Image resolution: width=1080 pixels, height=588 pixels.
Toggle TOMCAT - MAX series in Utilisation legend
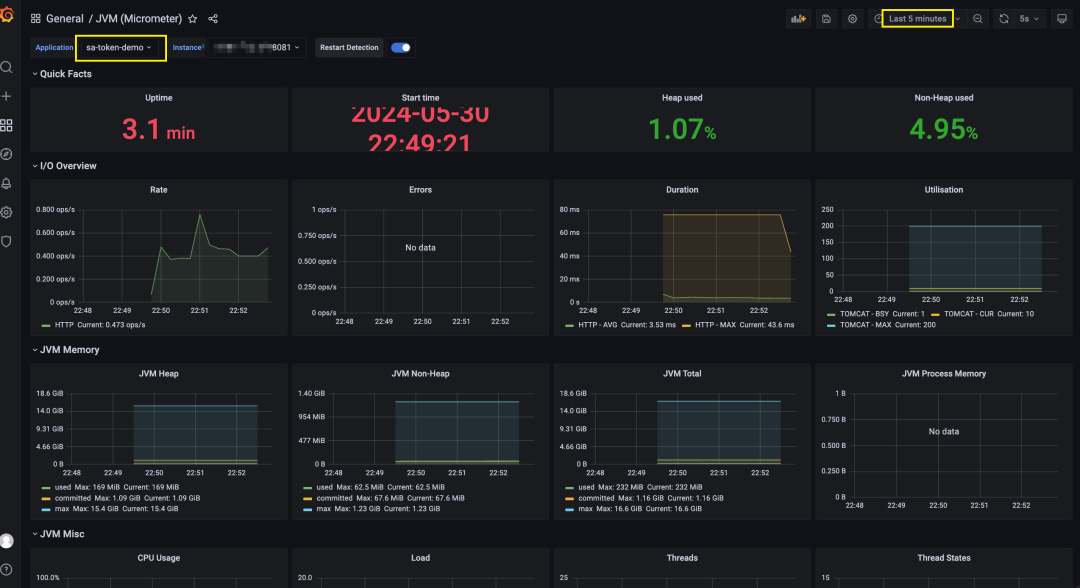[882, 325]
